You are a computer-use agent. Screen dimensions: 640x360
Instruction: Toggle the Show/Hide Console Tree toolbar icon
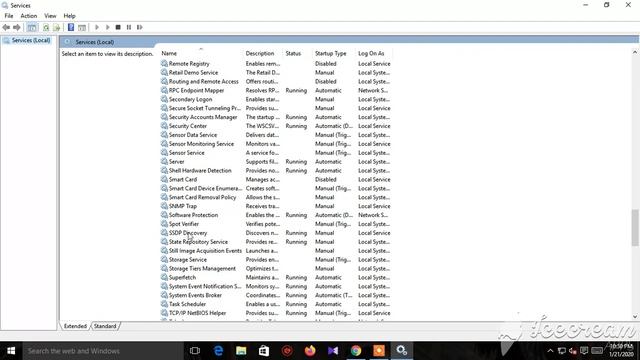pyautogui.click(x=32, y=27)
